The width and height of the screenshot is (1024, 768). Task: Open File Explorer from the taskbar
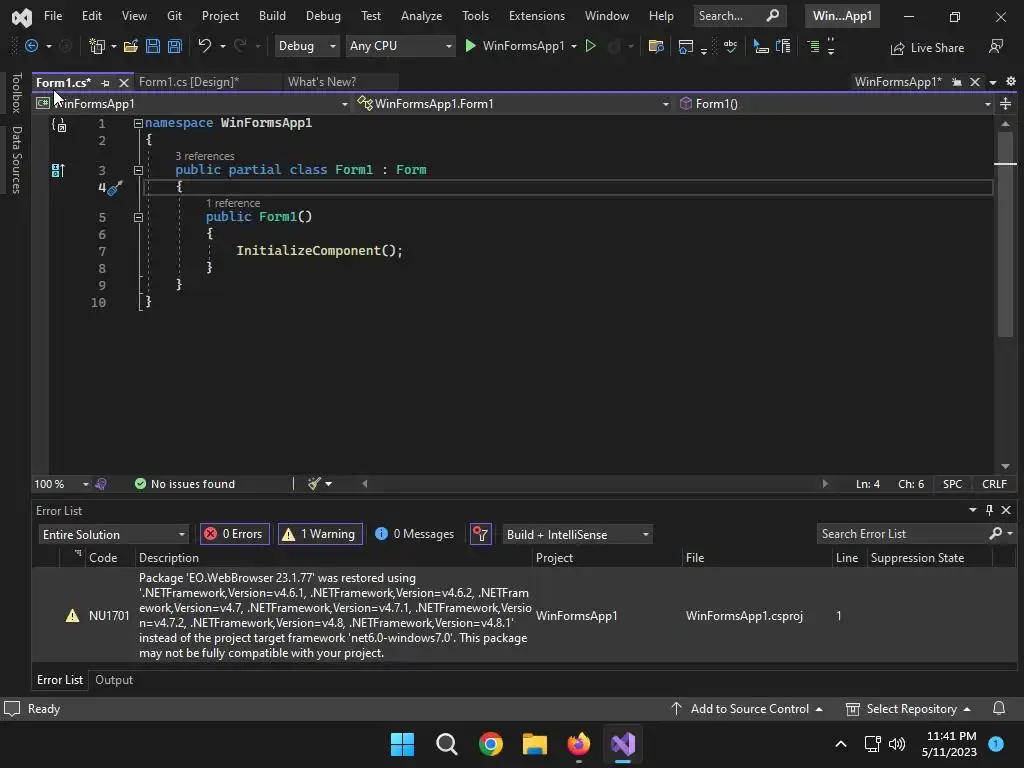[534, 744]
